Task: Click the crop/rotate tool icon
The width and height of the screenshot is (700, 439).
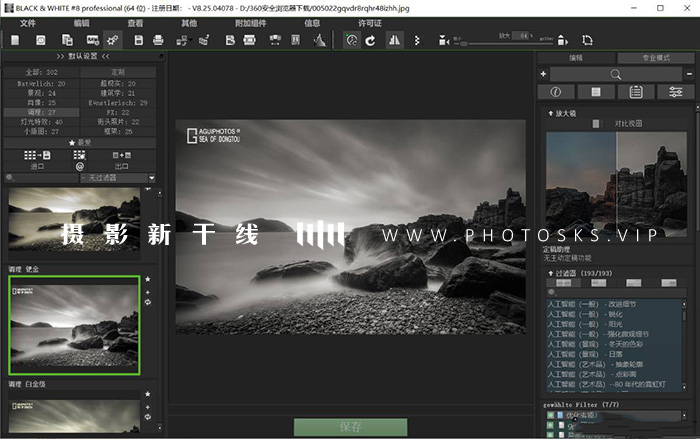Action: (588, 41)
